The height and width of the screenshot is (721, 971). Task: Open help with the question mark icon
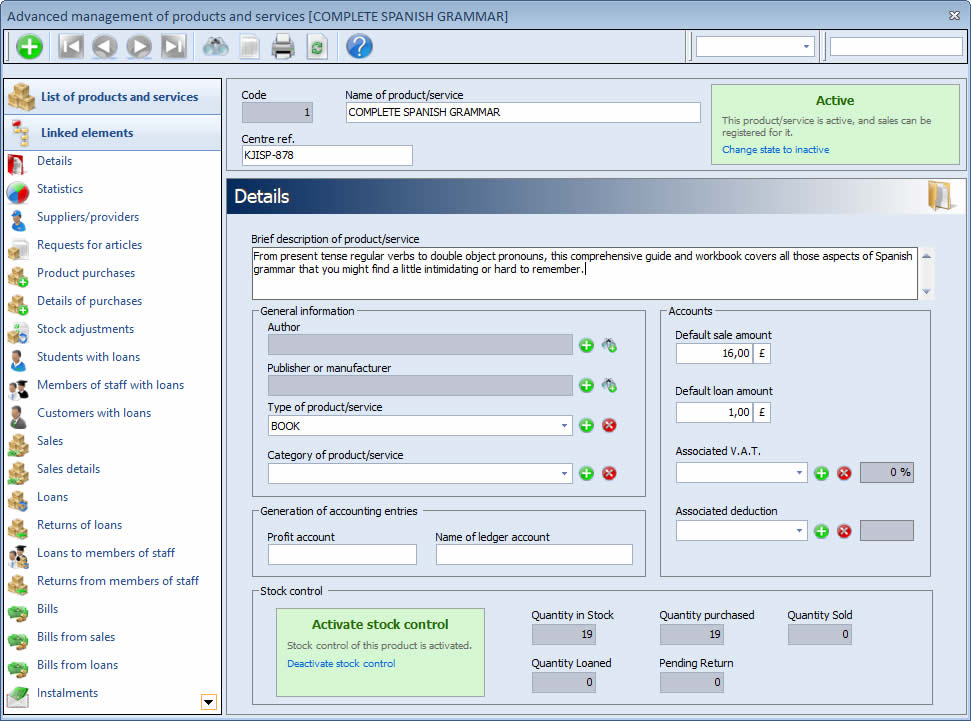tap(359, 46)
